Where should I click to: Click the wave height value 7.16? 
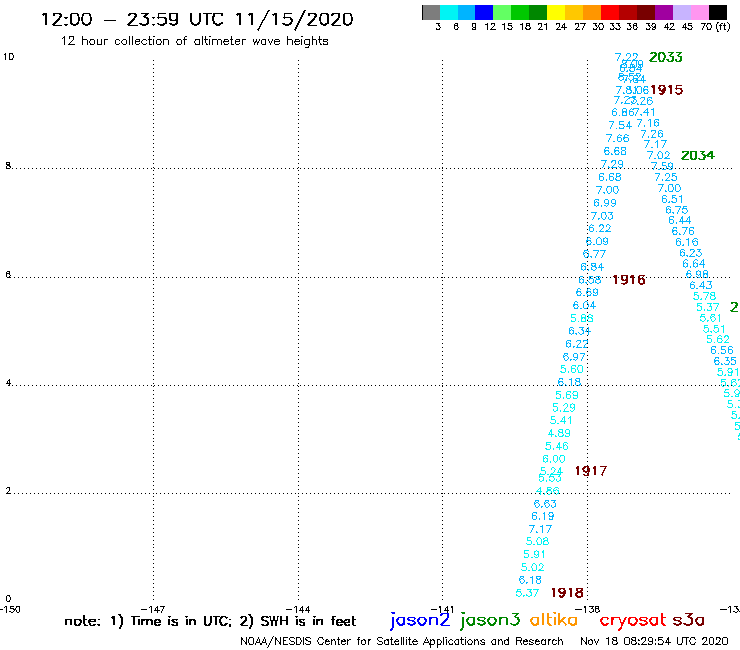coord(648,124)
